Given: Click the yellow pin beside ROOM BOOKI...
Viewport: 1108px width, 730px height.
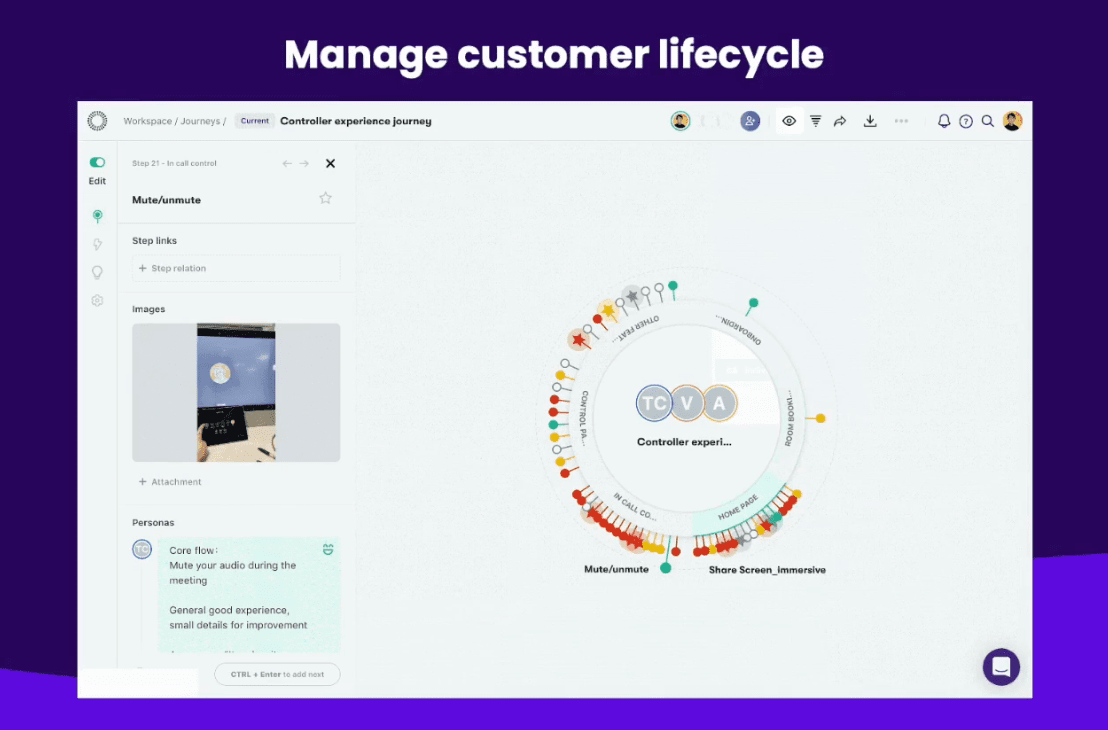Looking at the screenshot, I should [820, 418].
